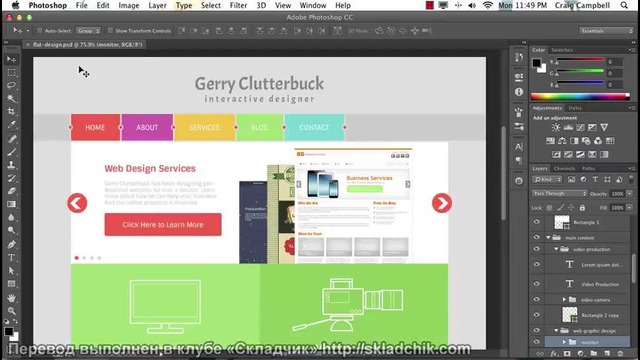The image size is (640, 360).
Task: Click the ABOUT navigation button
Action: pyautogui.click(x=147, y=127)
